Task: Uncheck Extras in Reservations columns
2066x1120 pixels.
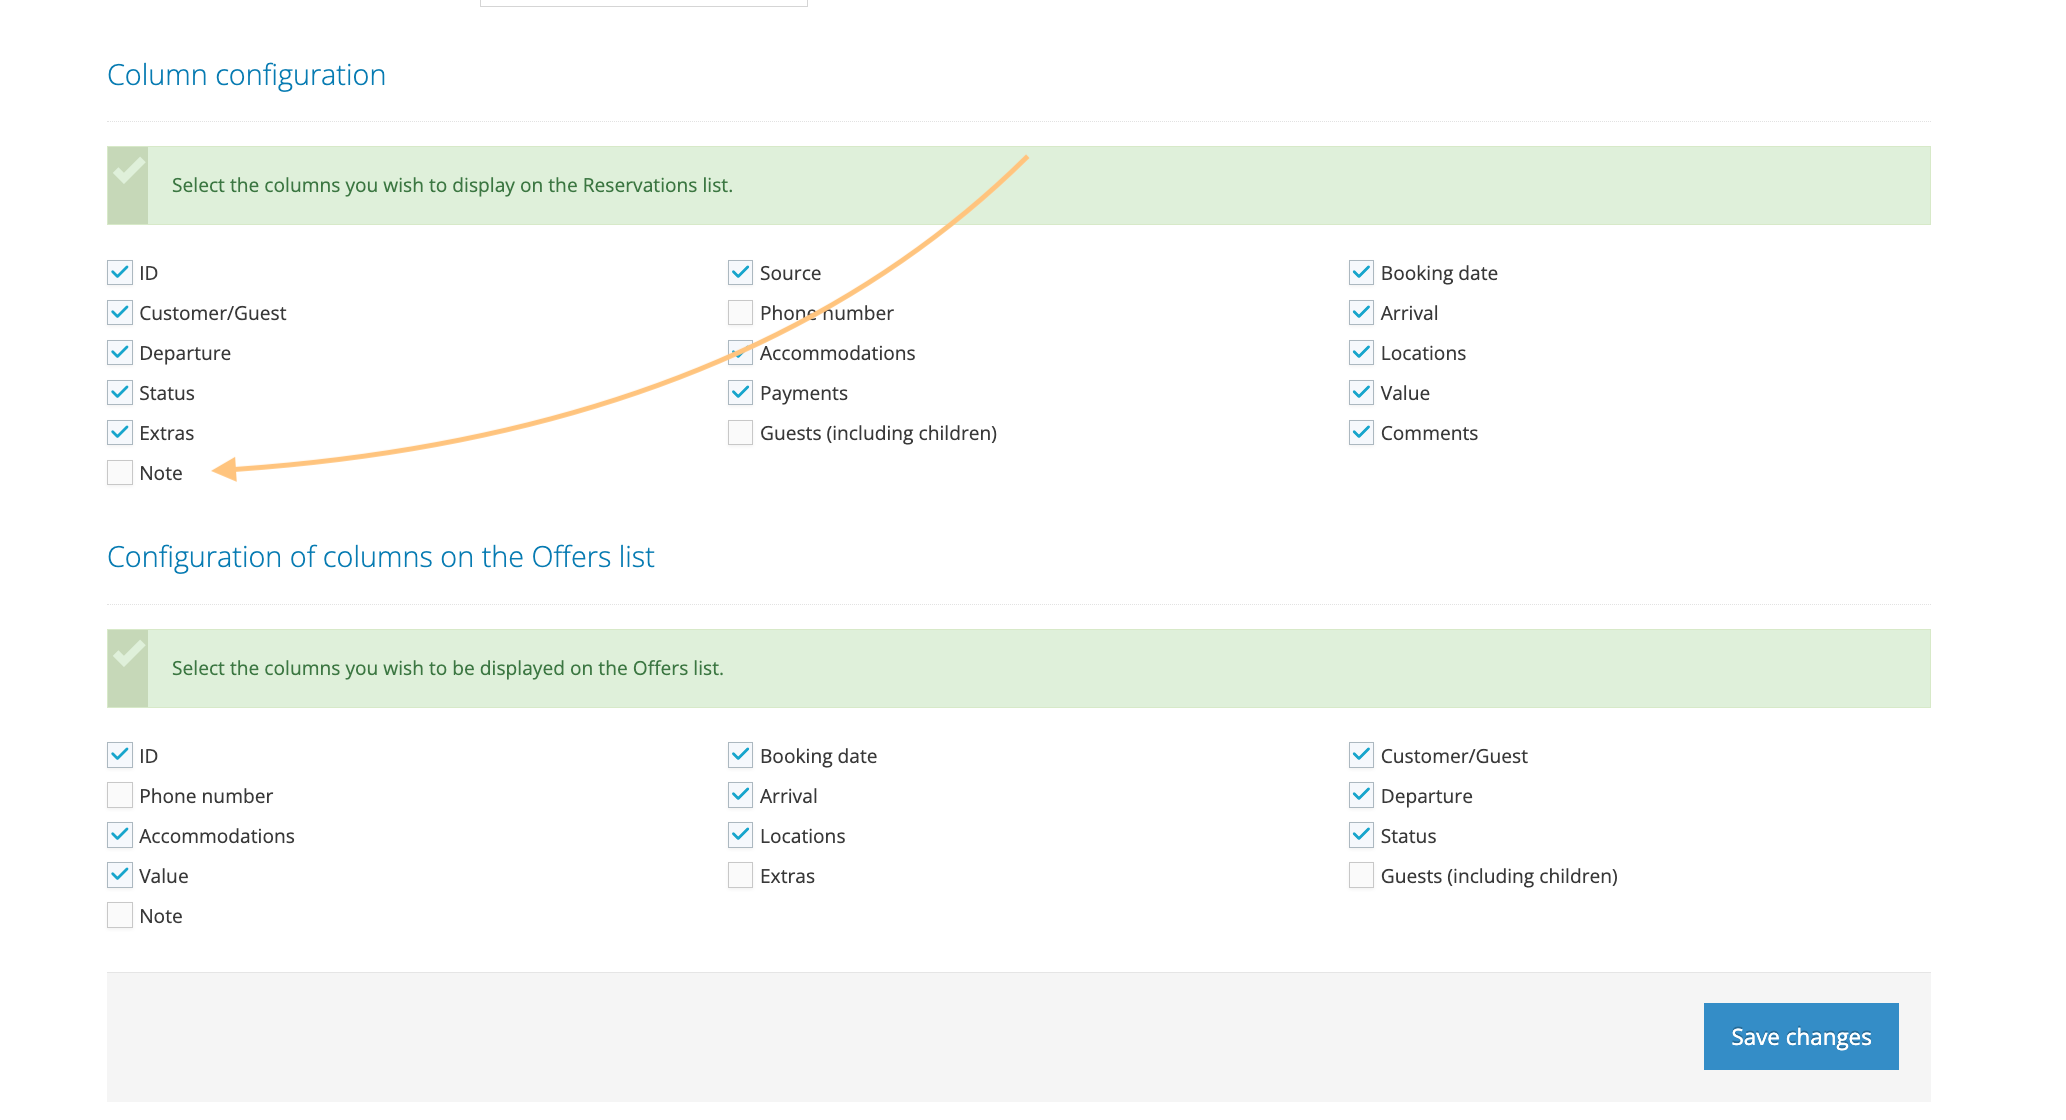Action: 120,433
